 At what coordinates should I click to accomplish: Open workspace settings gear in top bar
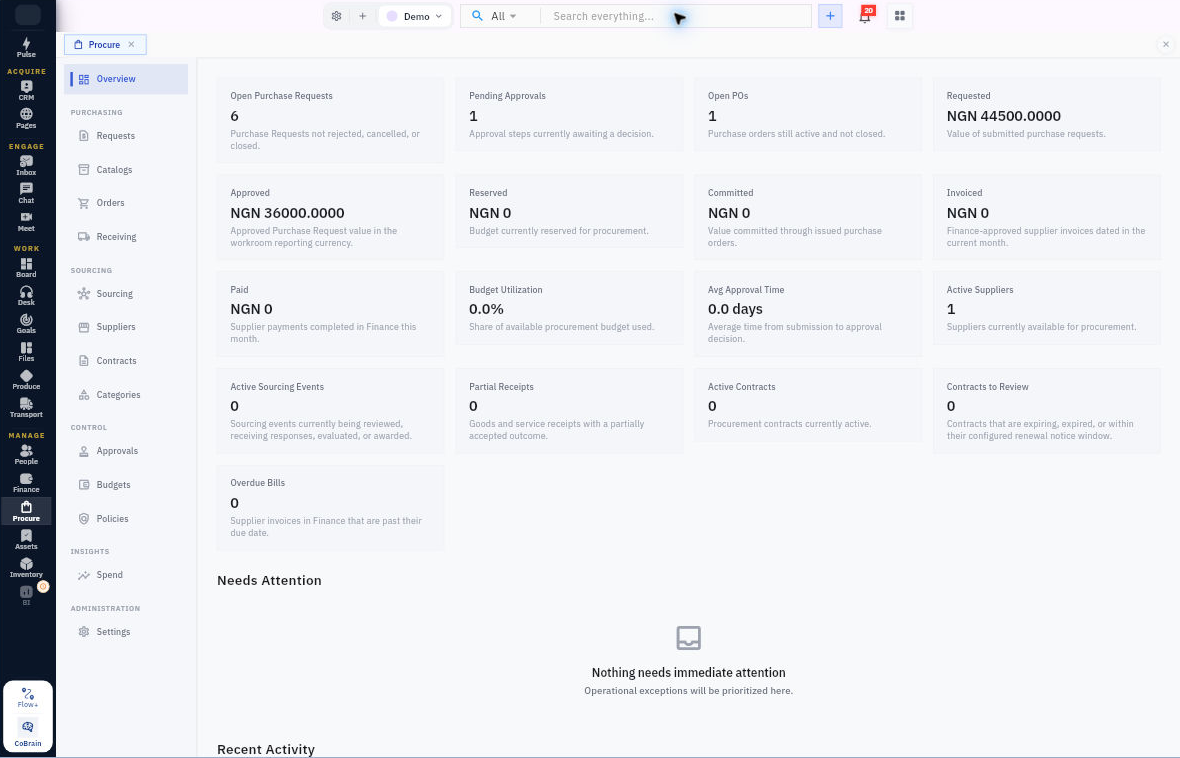click(336, 16)
